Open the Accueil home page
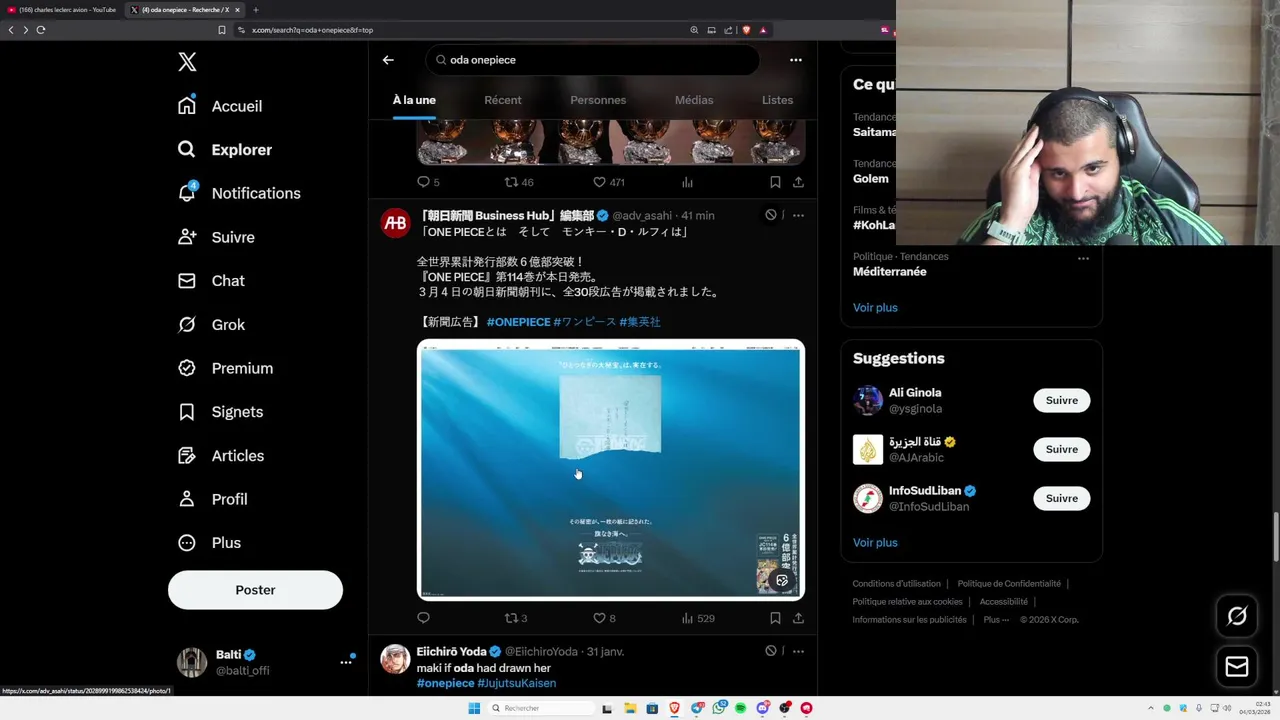Image resolution: width=1280 pixels, height=720 pixels. click(x=220, y=106)
